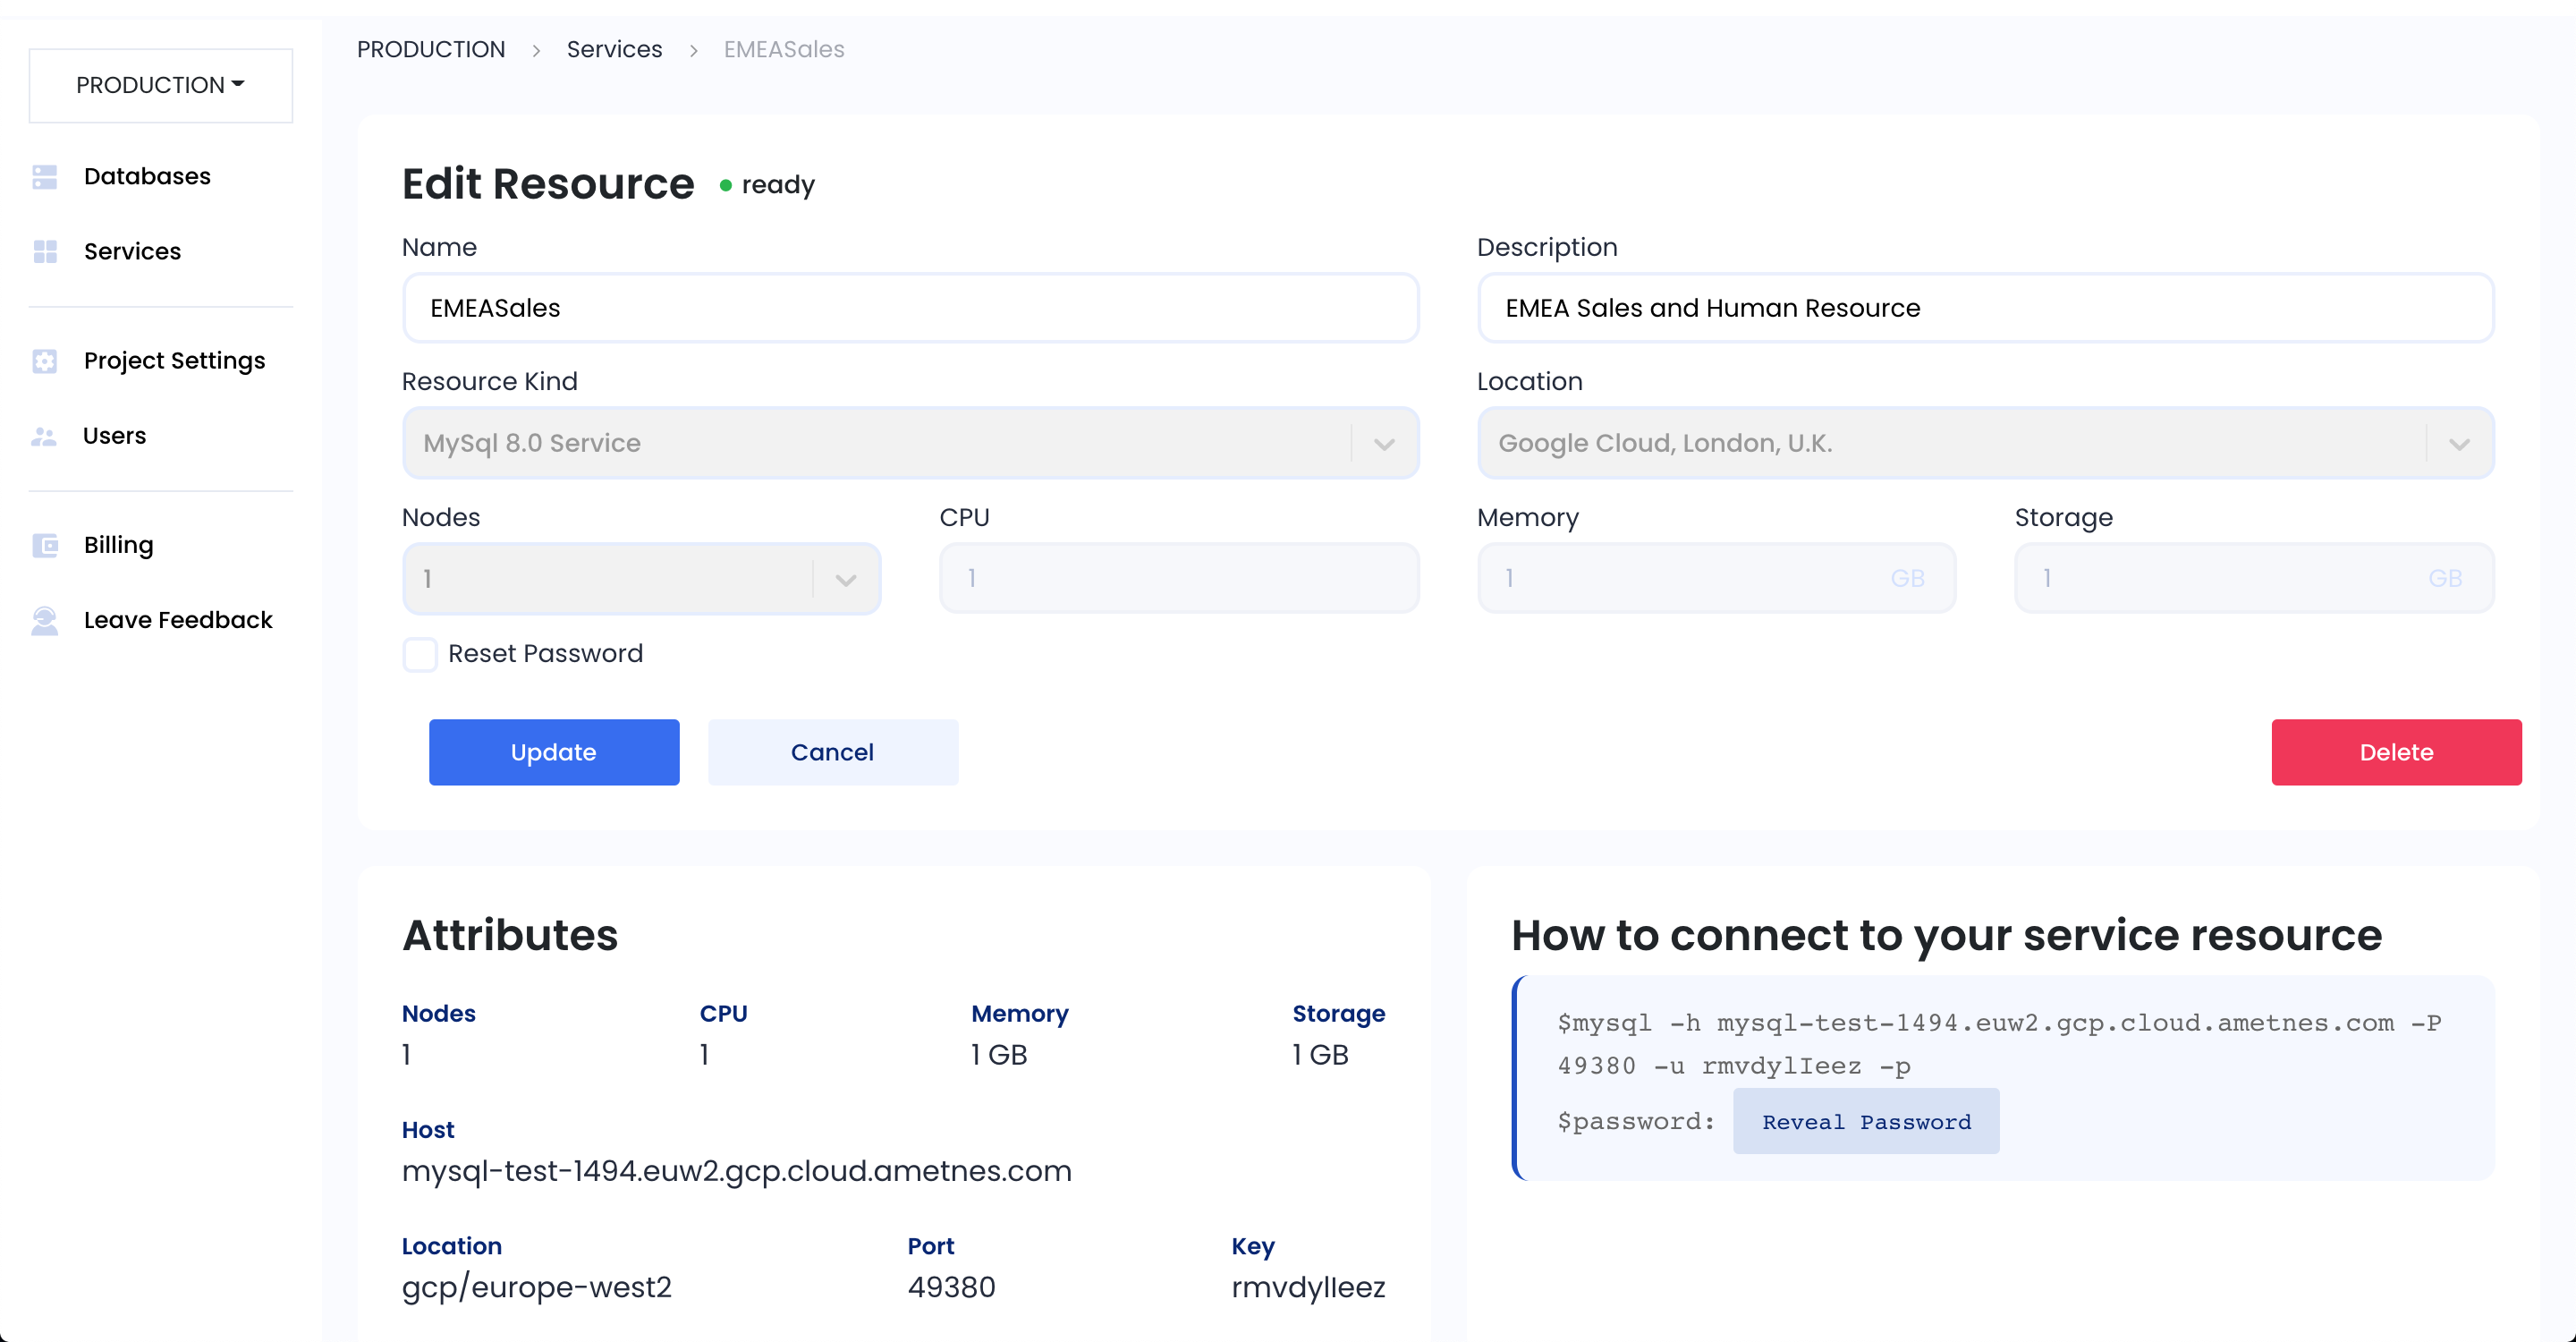Expand the Resource Kind dropdown
Viewport: 2576px width, 1342px height.
(1384, 443)
